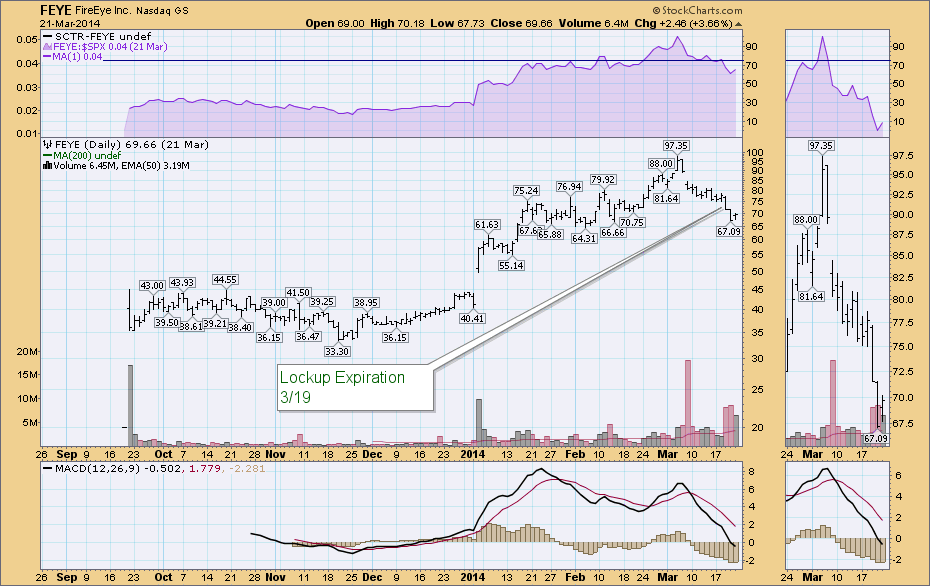
Task: Click the 41.50 price label
Action: pyautogui.click(x=298, y=292)
